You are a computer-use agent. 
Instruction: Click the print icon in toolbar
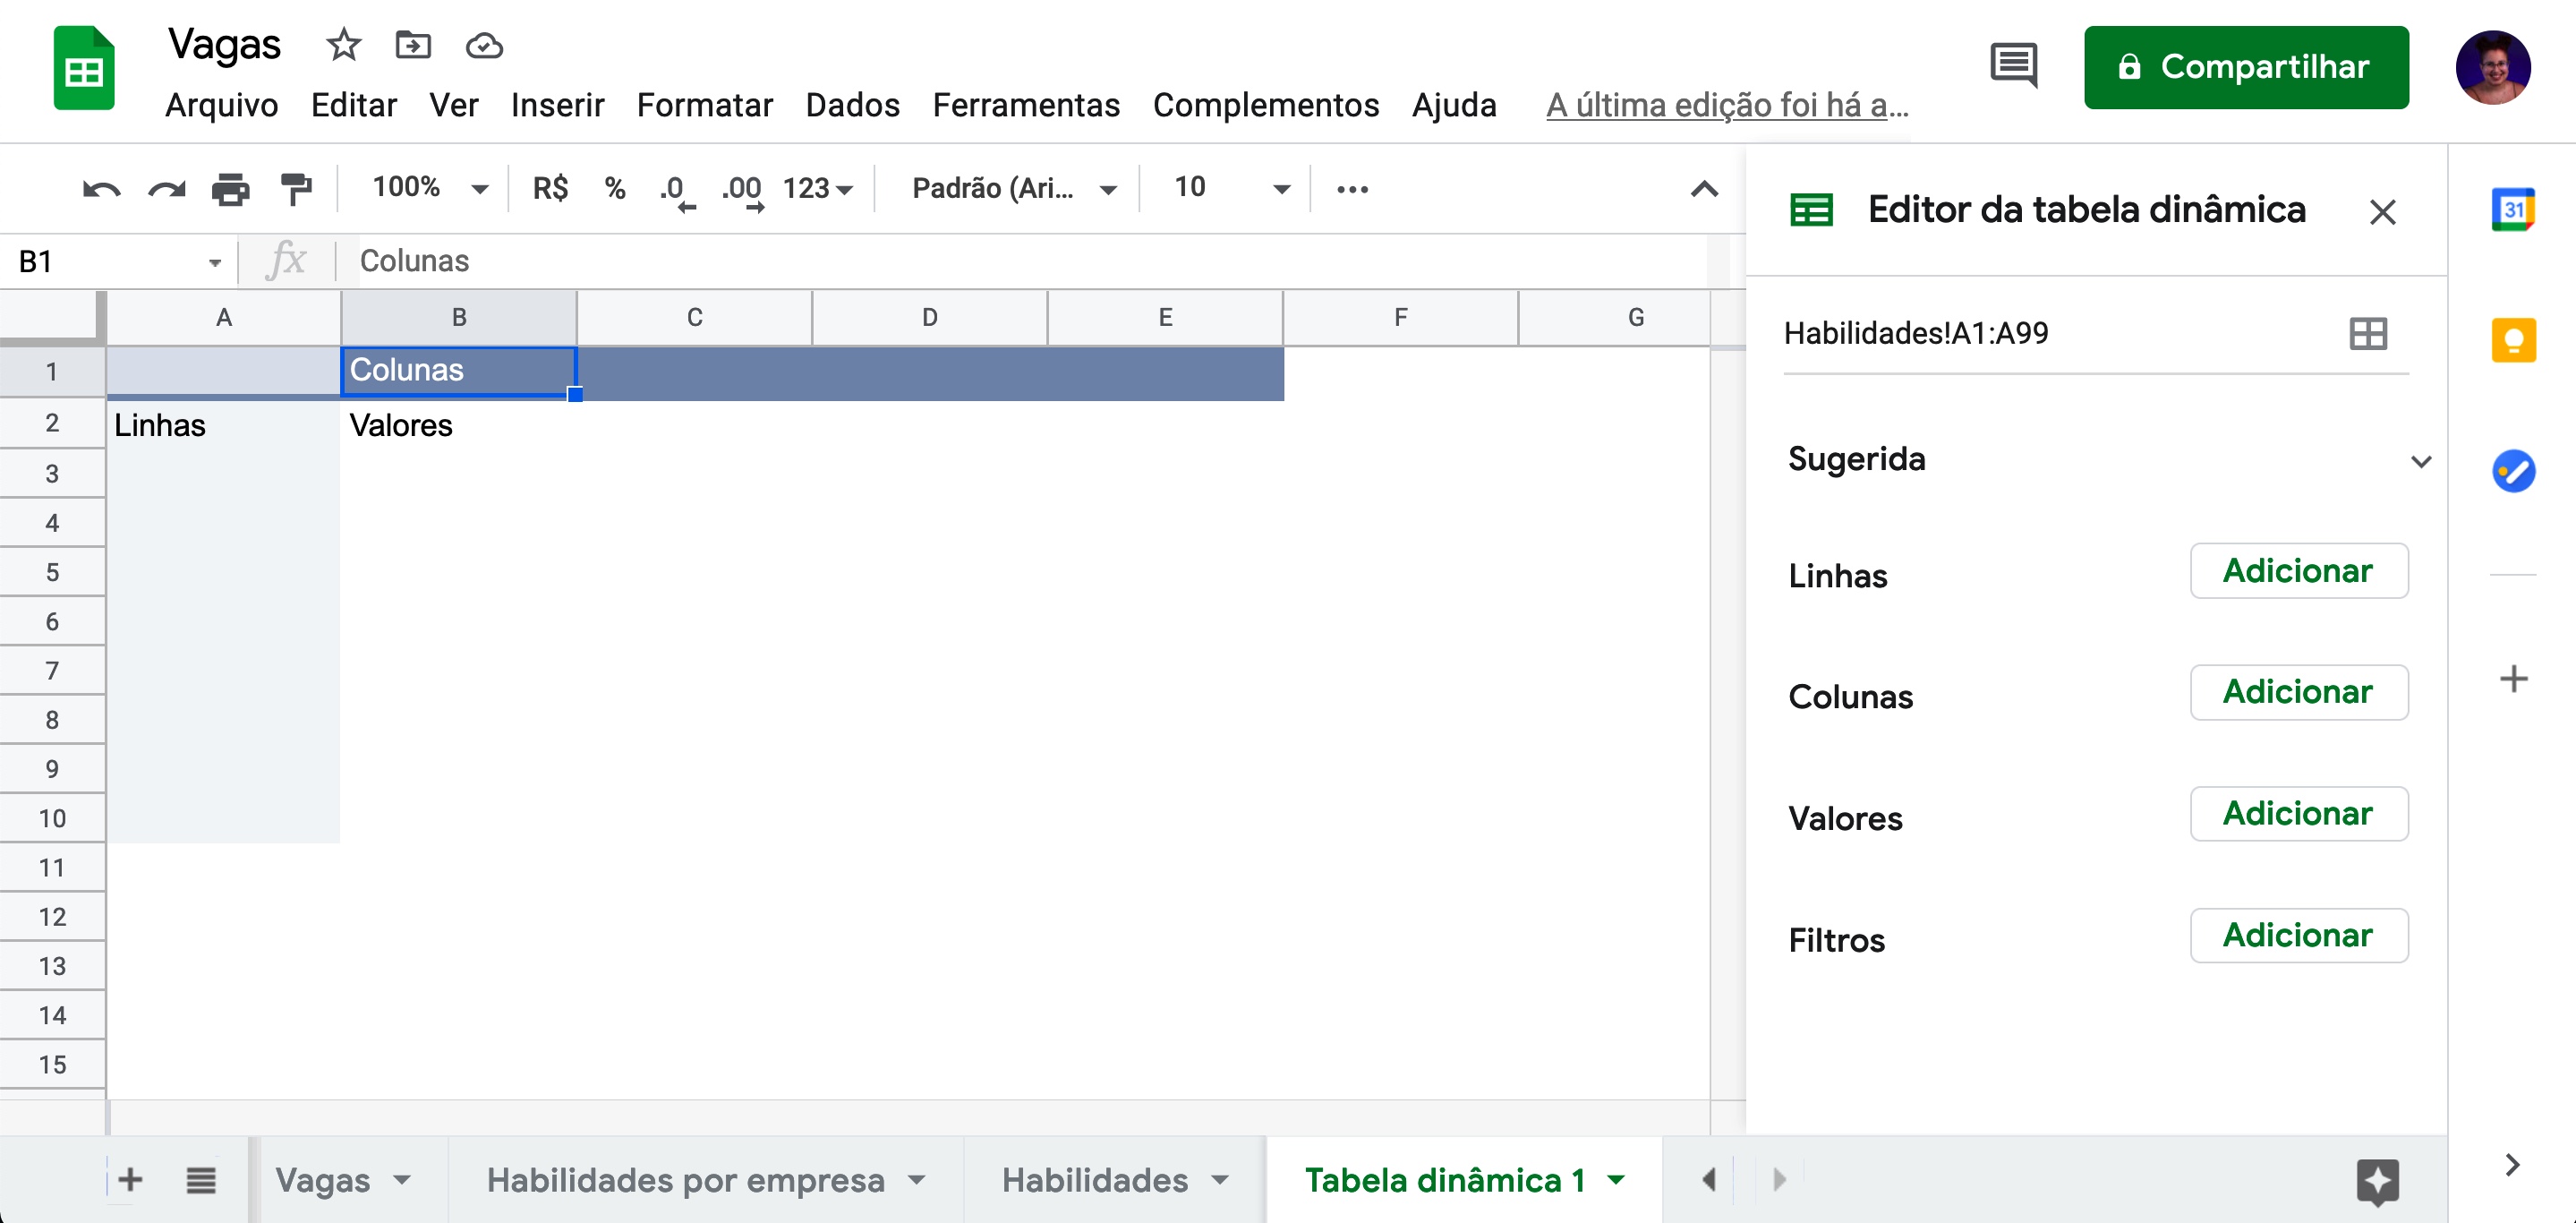231,188
